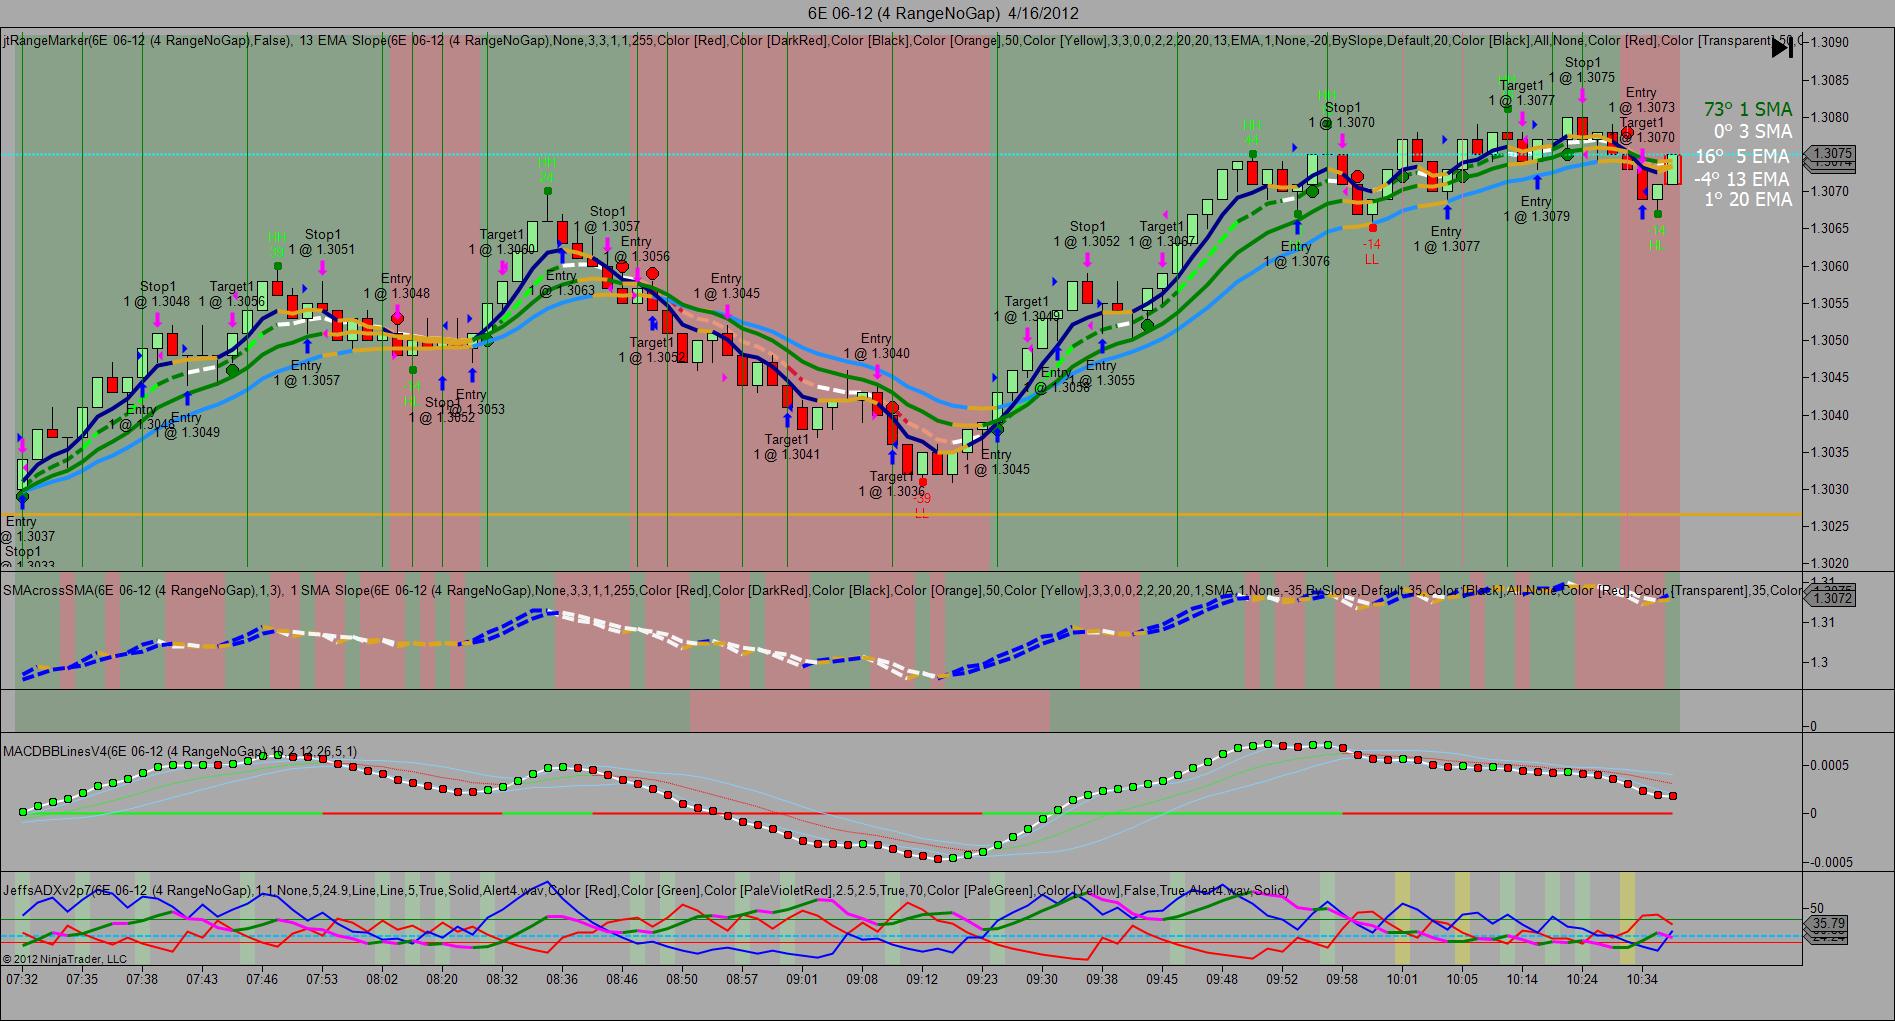Click the 10:14 time axis label
The width and height of the screenshot is (1895, 1021).
tap(1522, 980)
